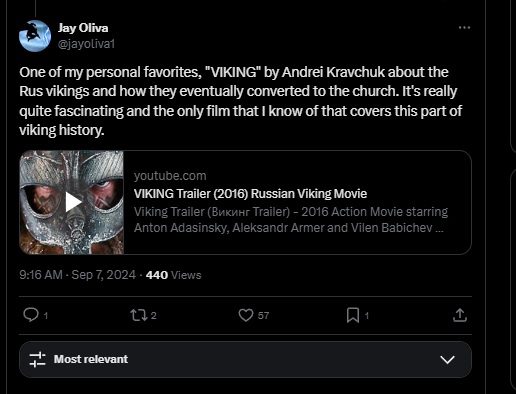The width and height of the screenshot is (516, 394).
Task: Open Jay Oliva's profile avatar
Action: (35, 36)
